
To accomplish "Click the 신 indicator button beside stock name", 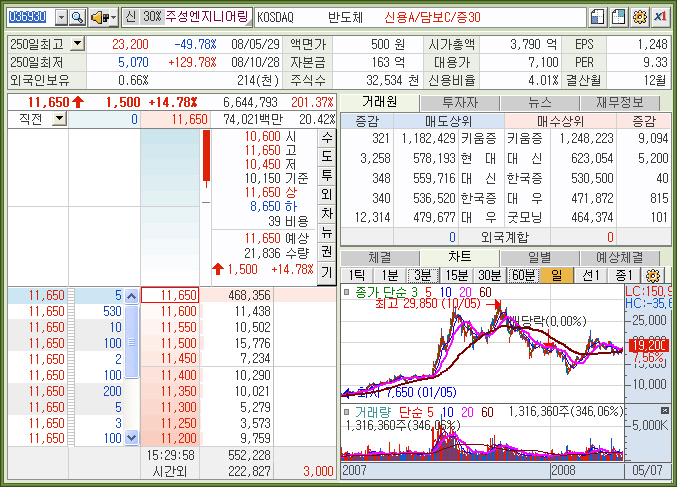I will pos(131,17).
